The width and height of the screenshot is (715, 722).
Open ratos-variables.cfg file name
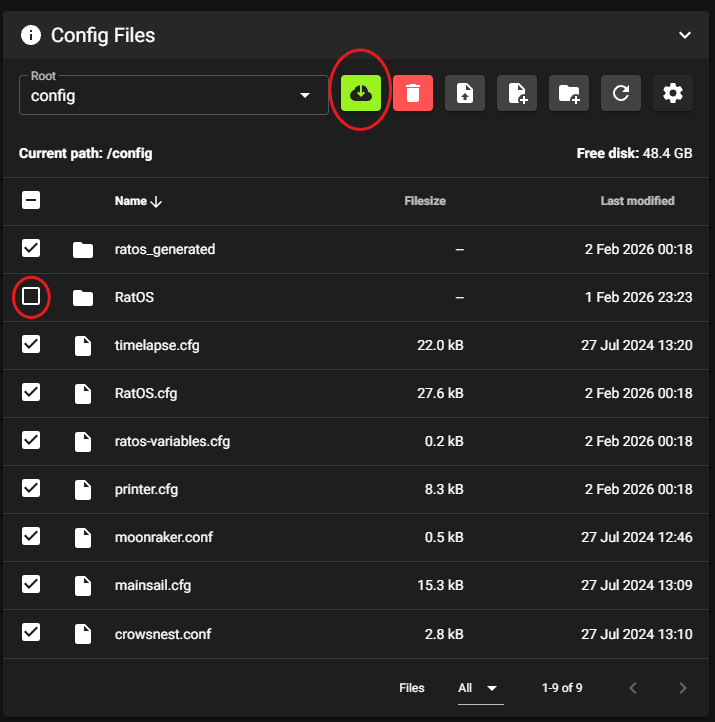[x=172, y=441]
